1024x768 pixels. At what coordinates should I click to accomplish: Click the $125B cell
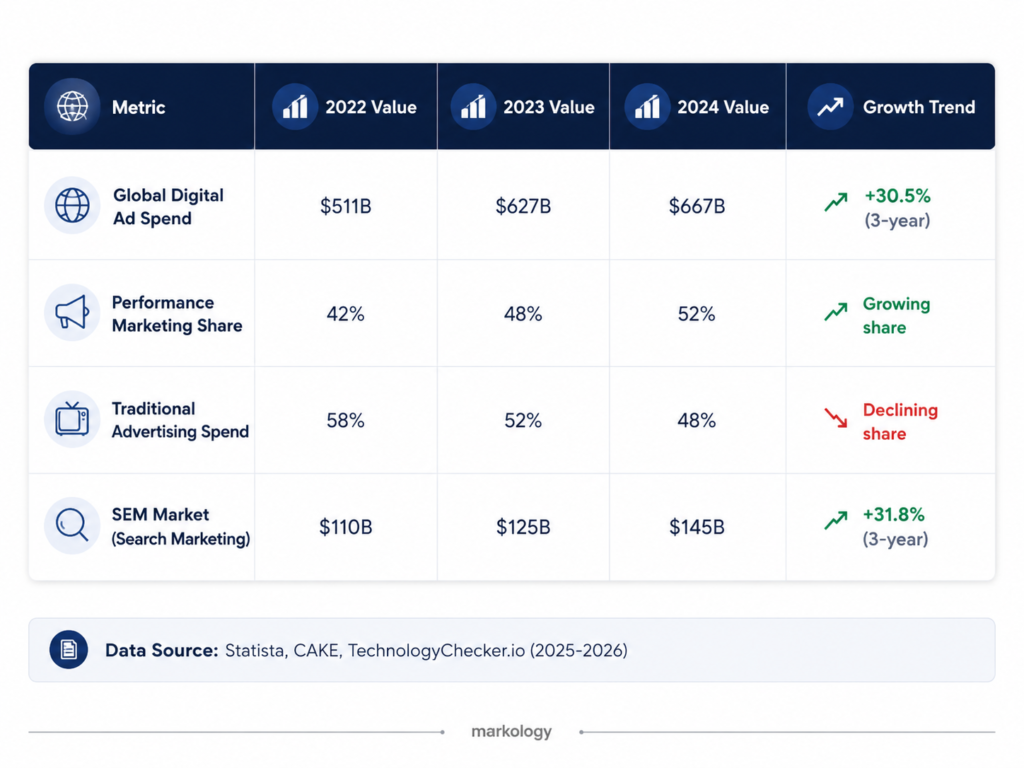[523, 527]
